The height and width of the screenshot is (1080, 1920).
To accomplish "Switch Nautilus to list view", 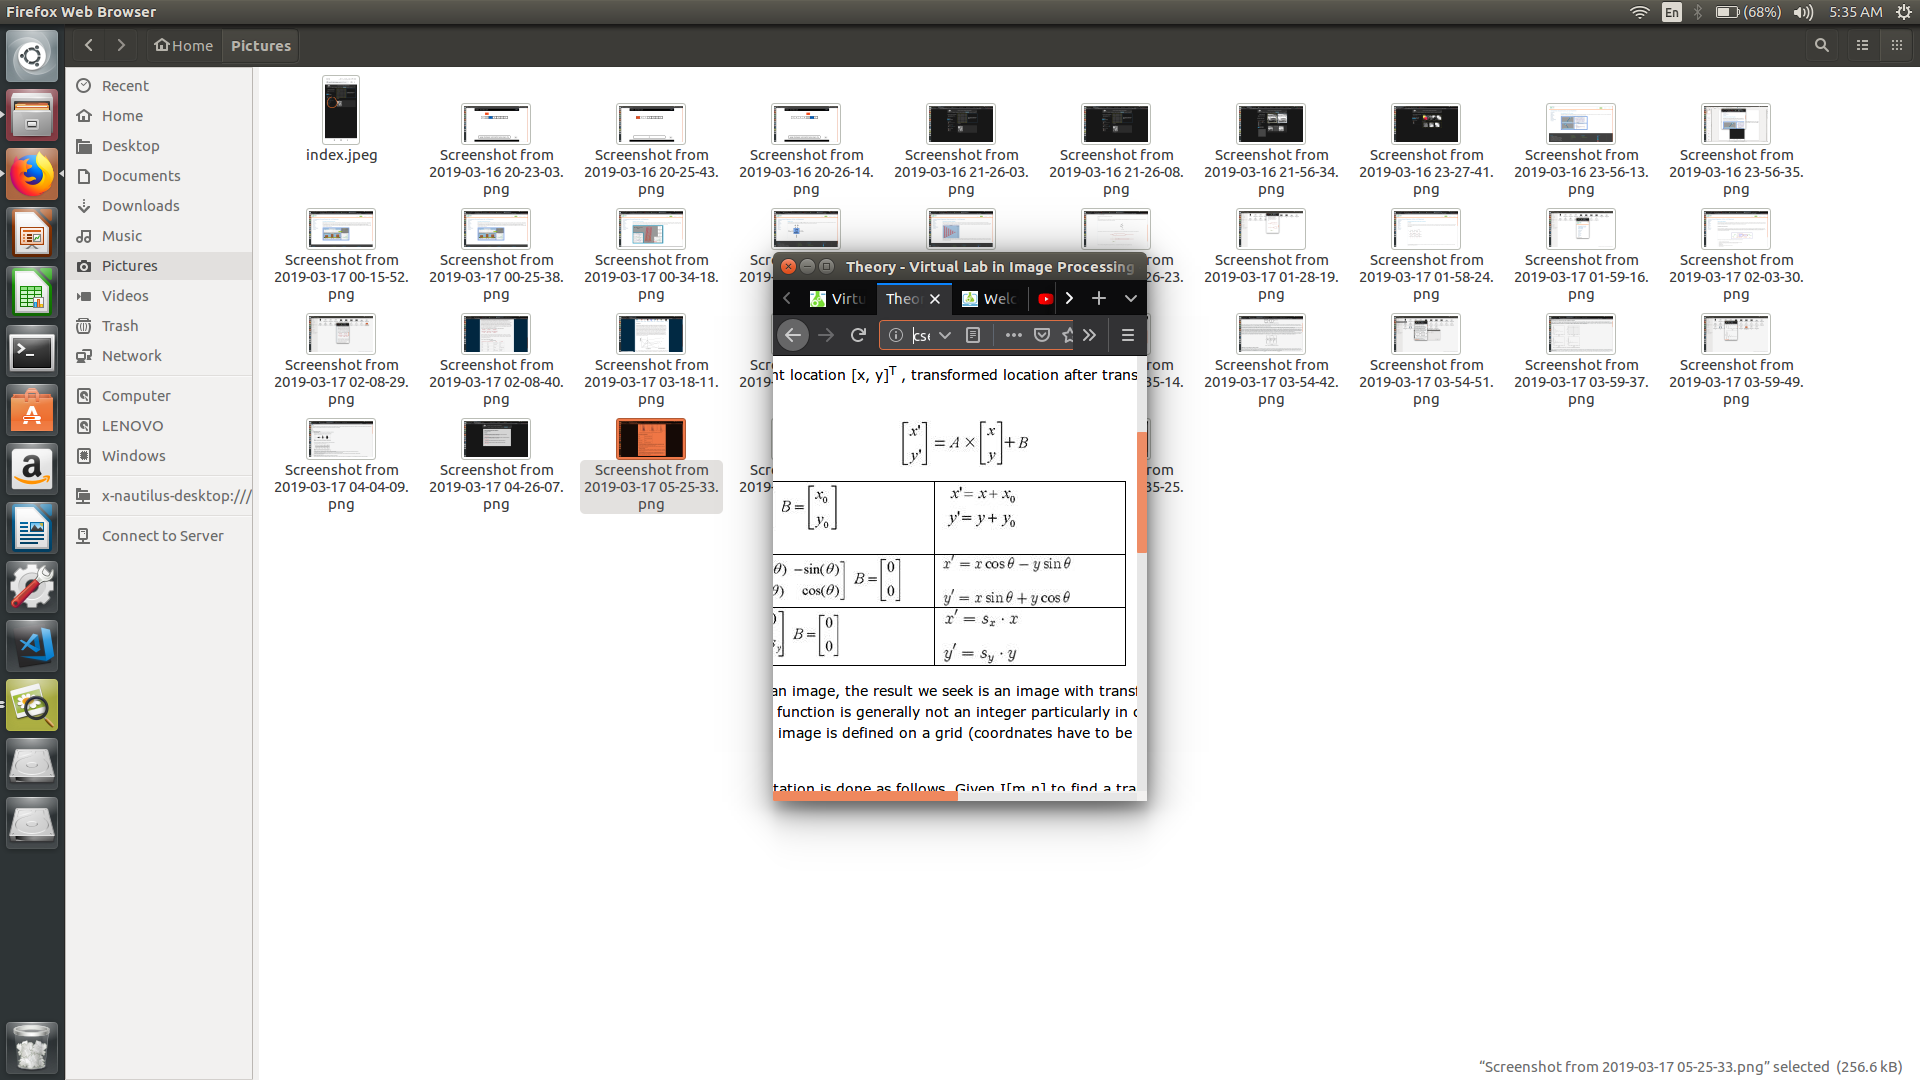I will (x=1861, y=45).
